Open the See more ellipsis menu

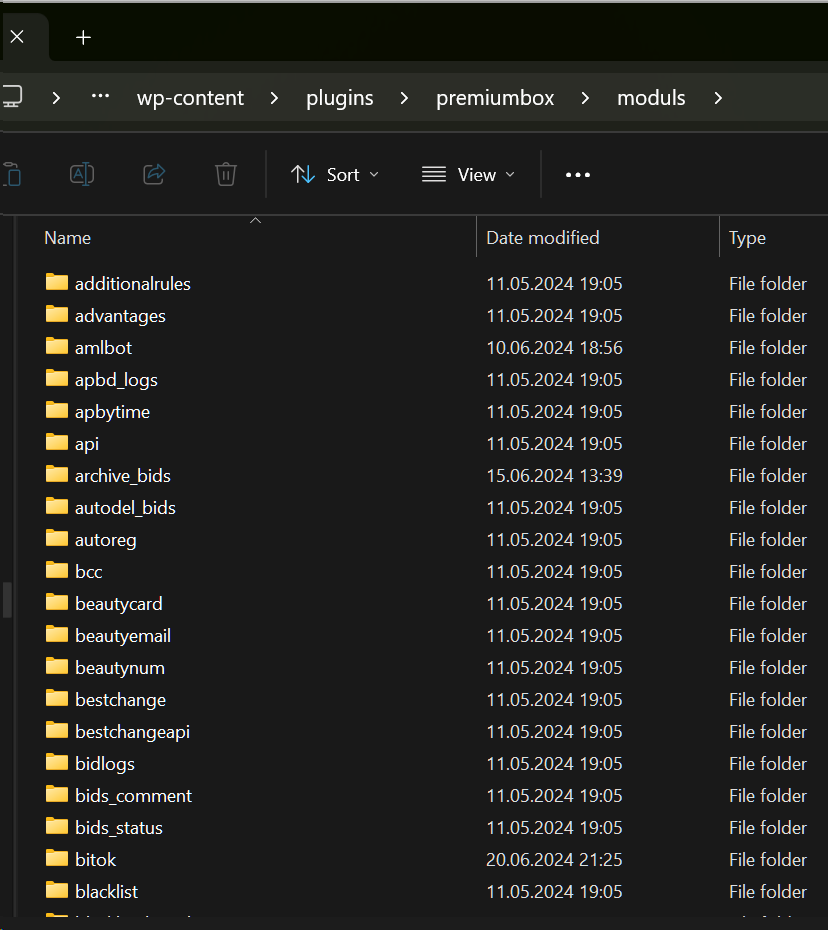[577, 174]
